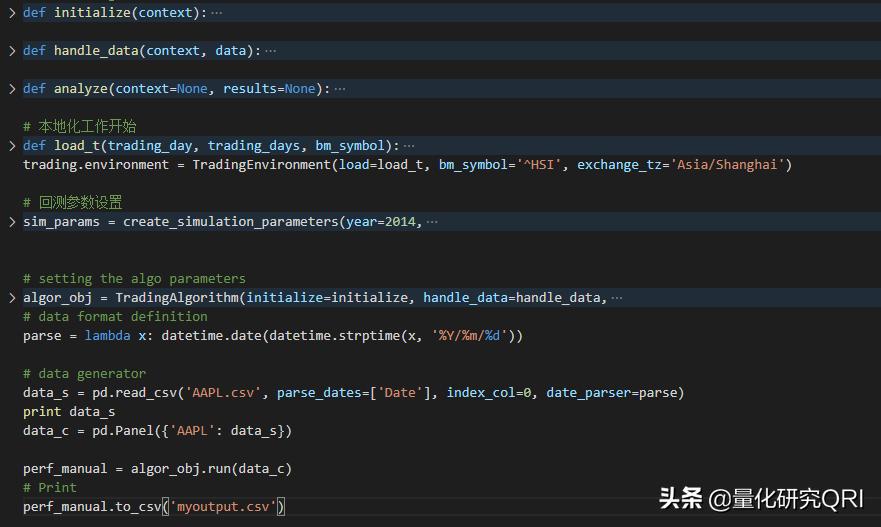The image size is (881, 527).
Task: Click the 'myoutput.csv' string
Action: coord(223,507)
